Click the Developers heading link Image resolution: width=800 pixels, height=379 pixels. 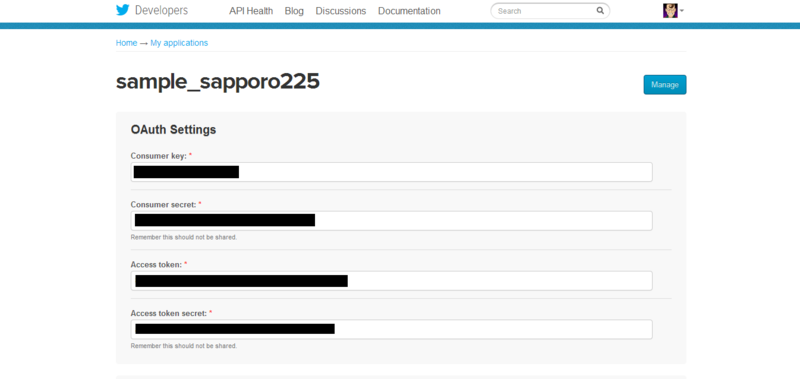click(x=161, y=10)
